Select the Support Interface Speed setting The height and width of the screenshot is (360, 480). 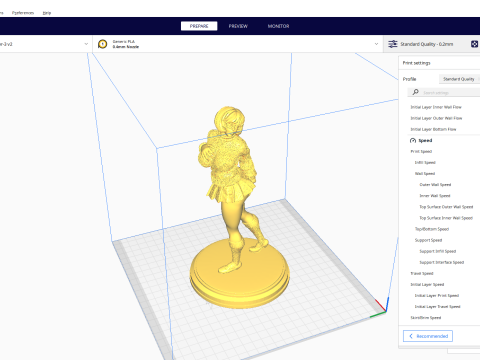441,262
